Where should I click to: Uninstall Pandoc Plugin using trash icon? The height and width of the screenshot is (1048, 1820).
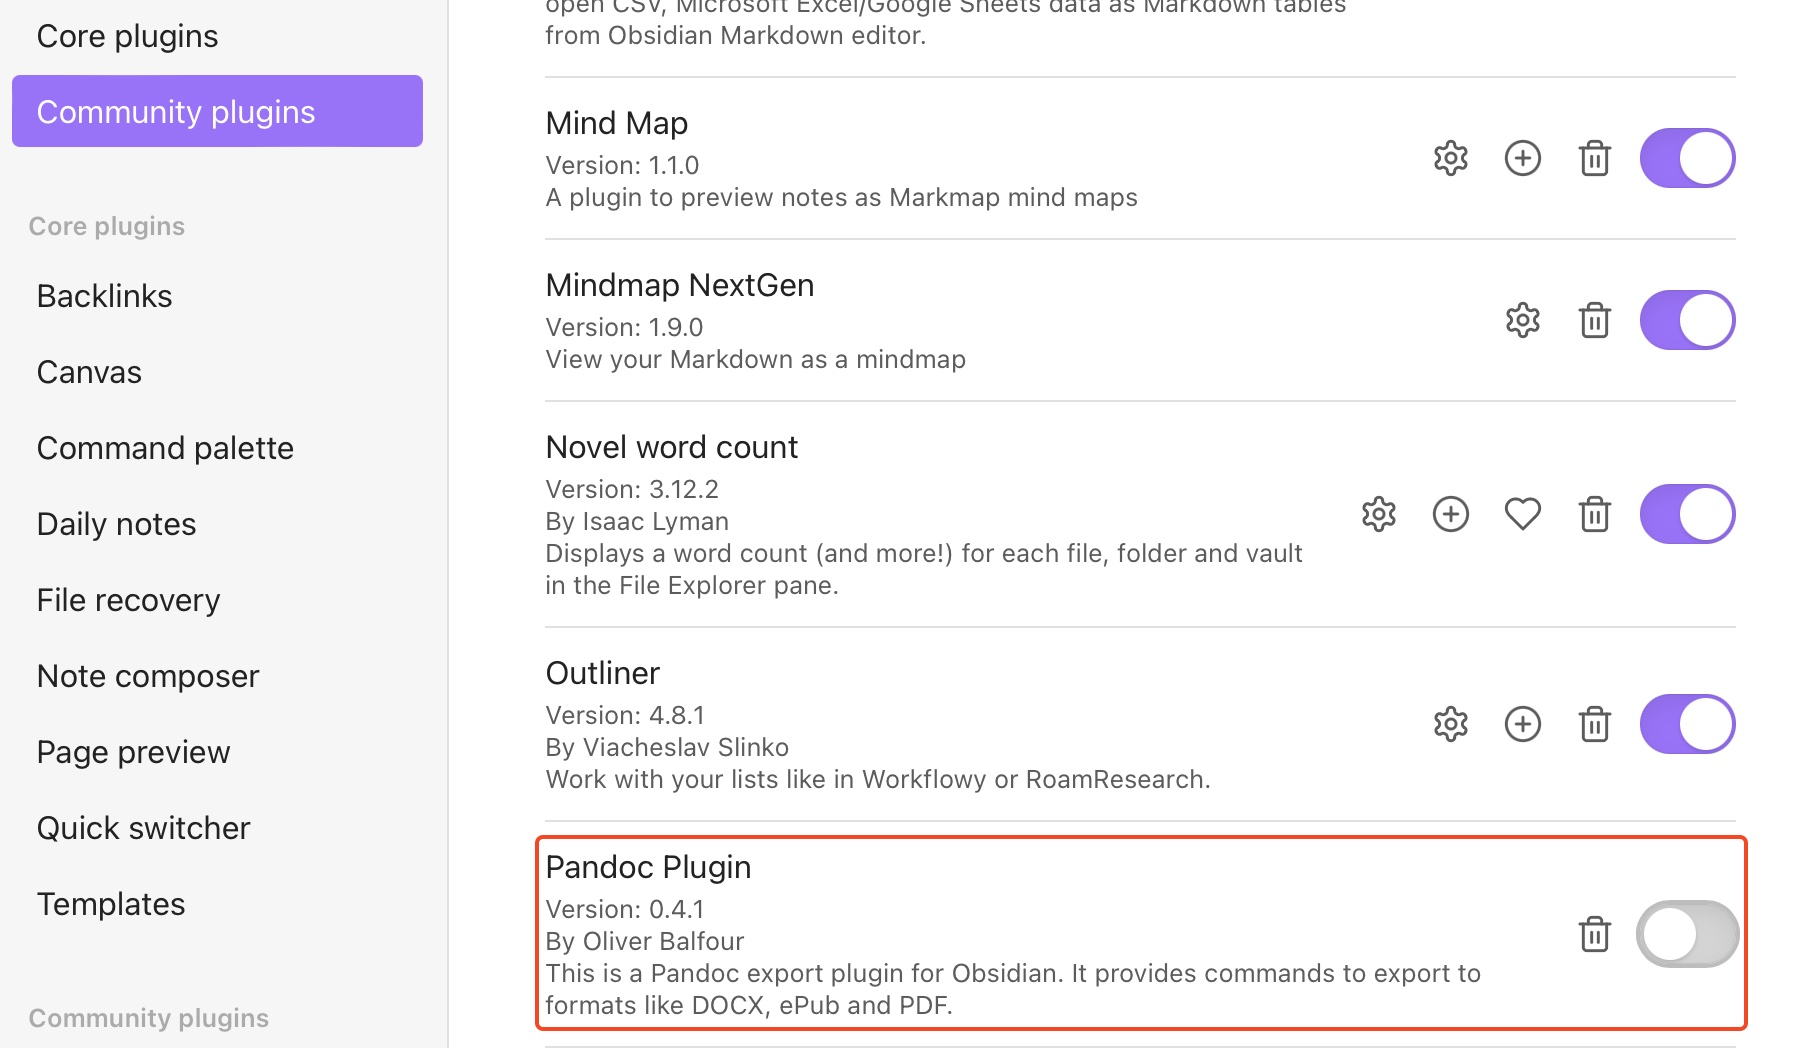click(x=1594, y=934)
